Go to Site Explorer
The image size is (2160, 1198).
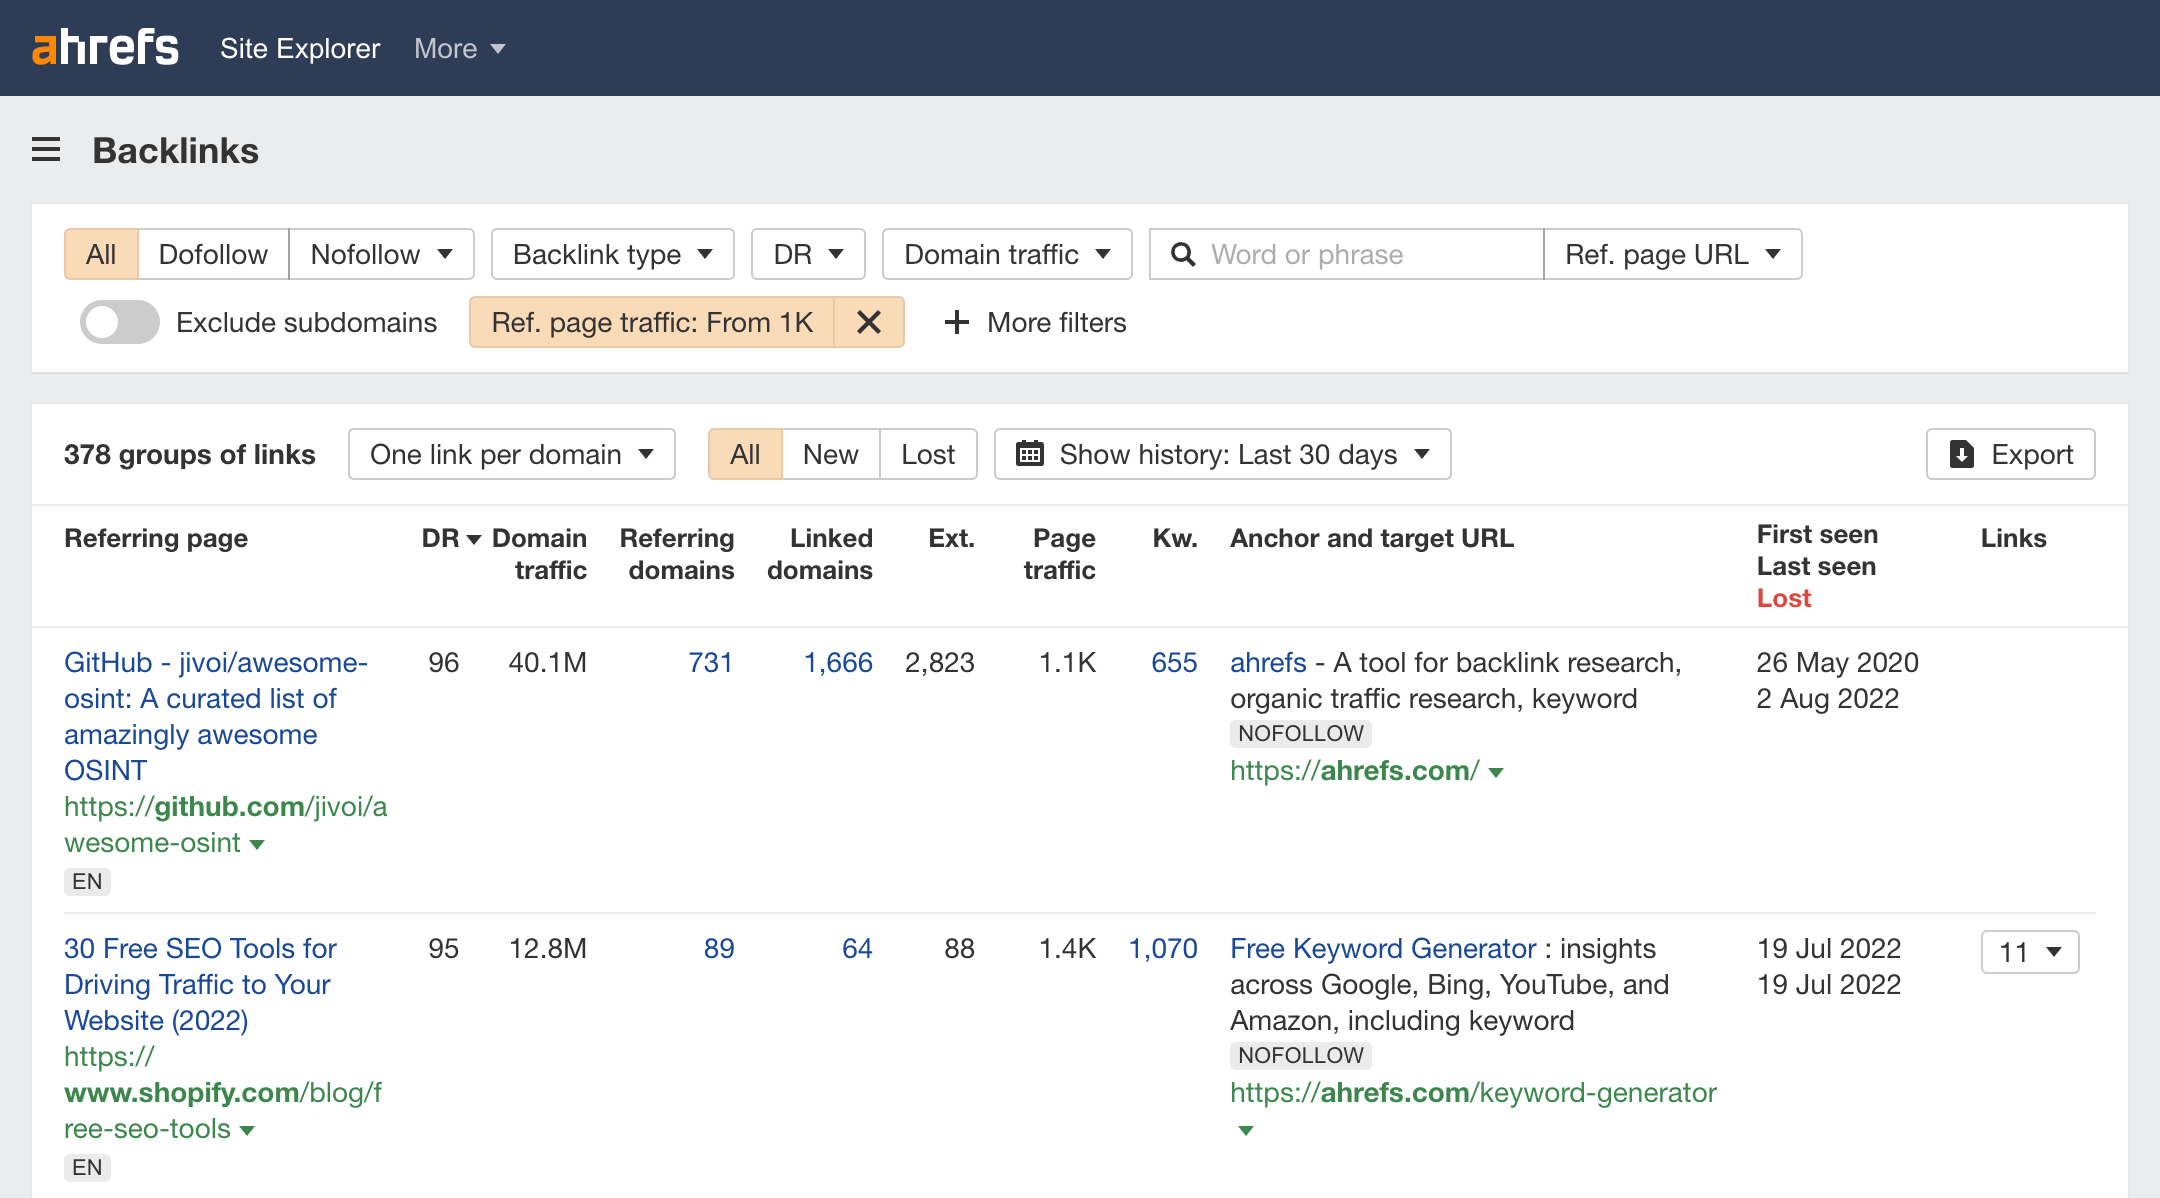click(300, 48)
